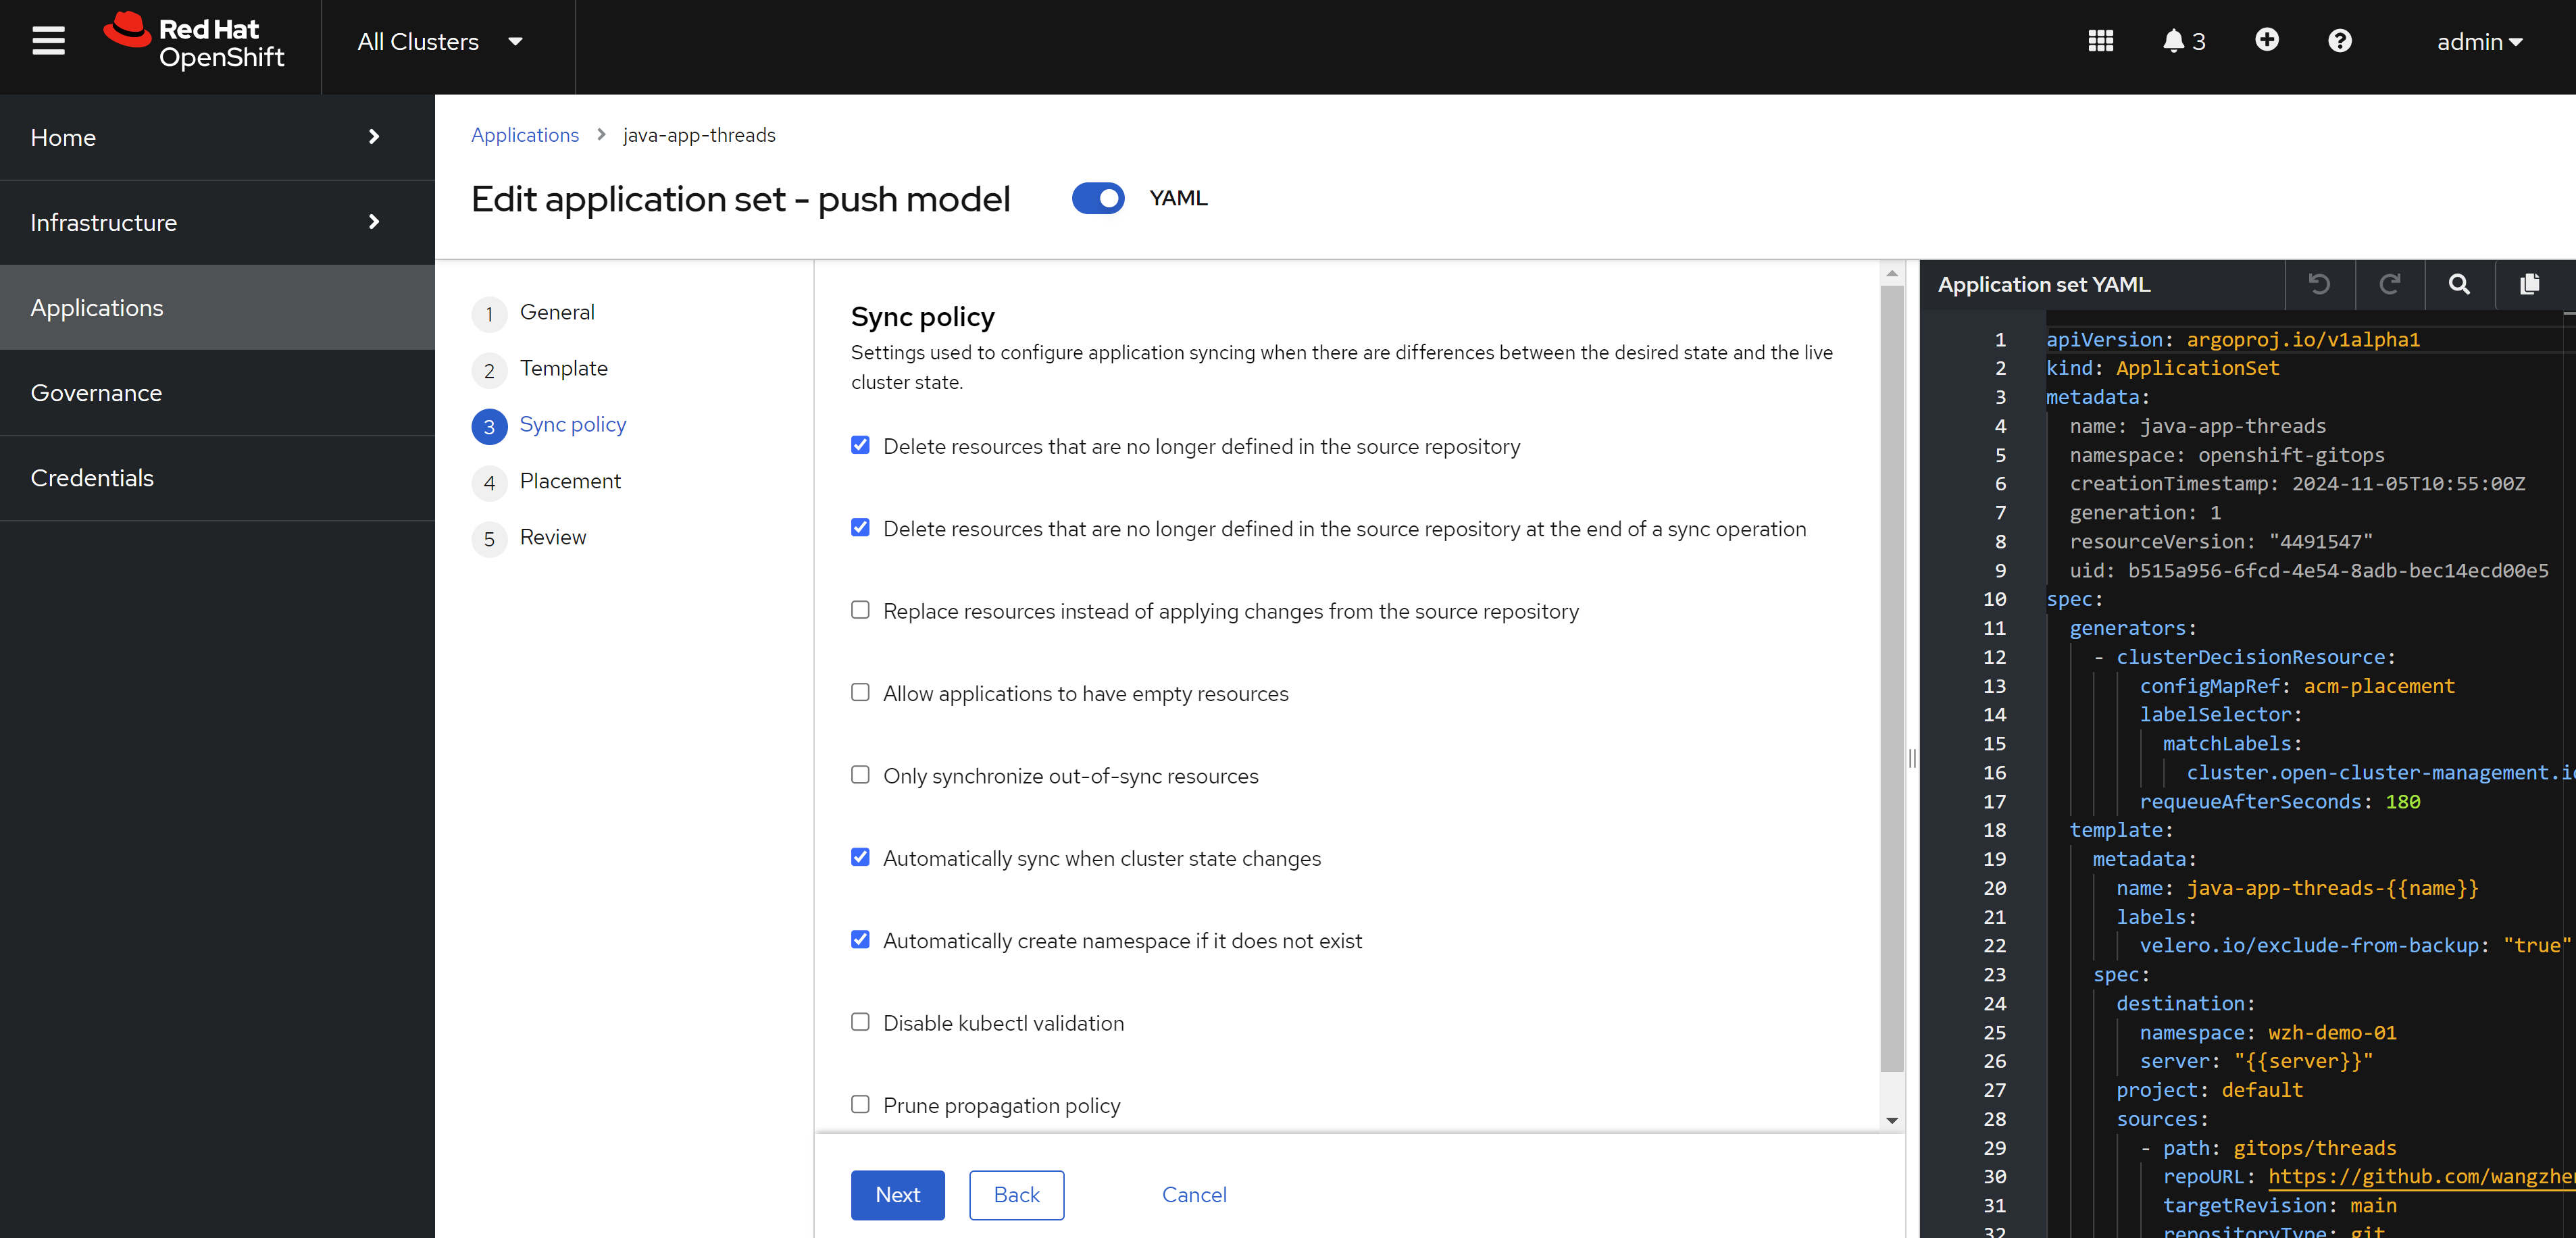Toggle the YAML switch off
The height and width of the screenshot is (1238, 2576).
click(x=1097, y=198)
